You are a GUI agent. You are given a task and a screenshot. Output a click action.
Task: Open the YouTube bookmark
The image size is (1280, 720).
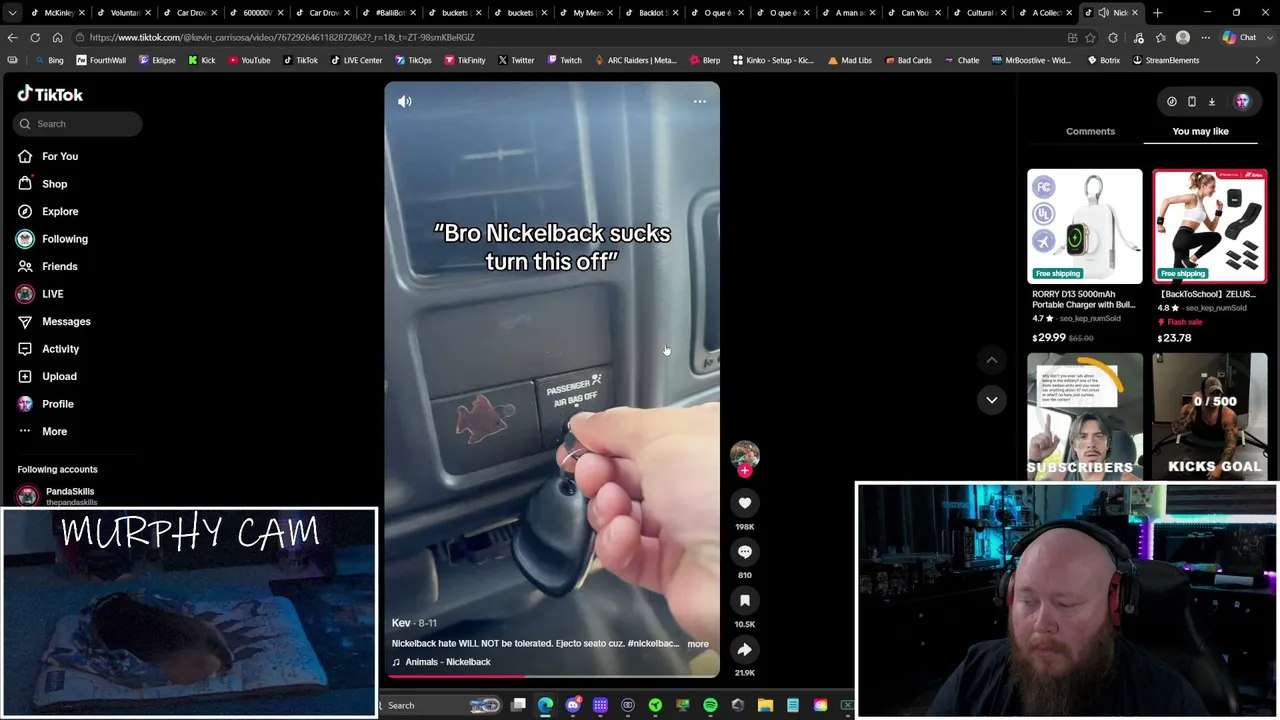coord(249,60)
